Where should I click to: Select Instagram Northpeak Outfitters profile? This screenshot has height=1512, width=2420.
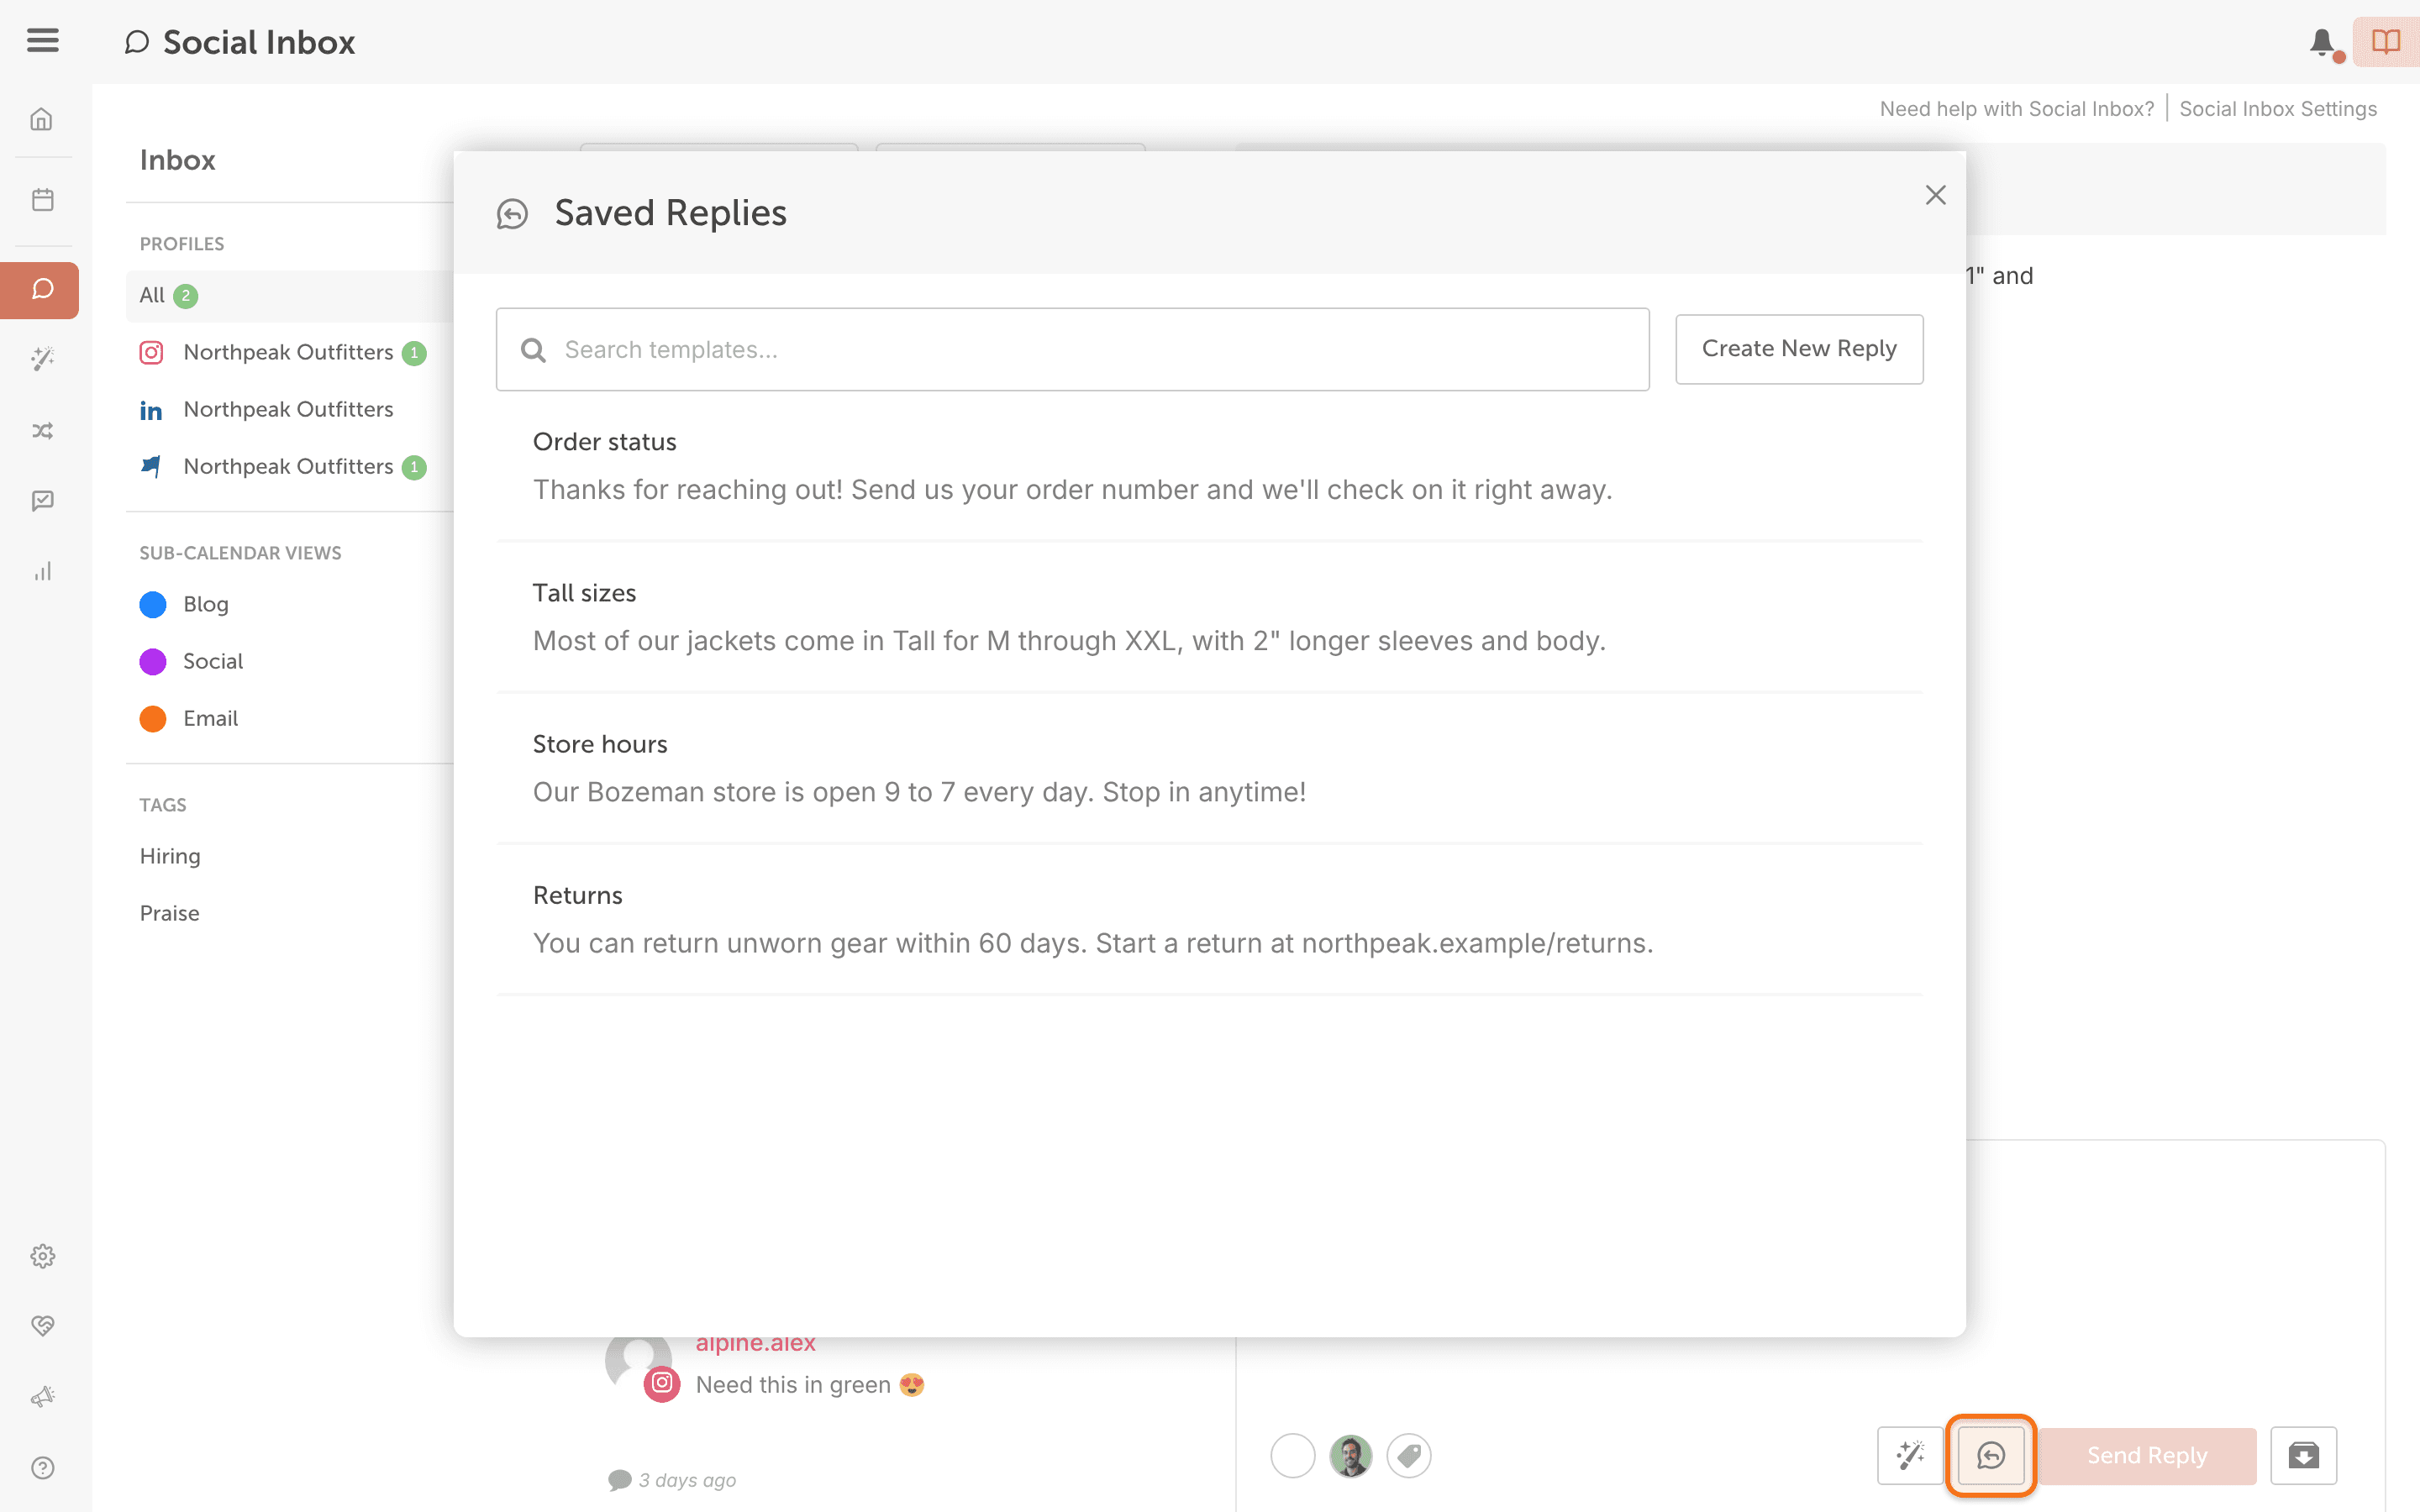[290, 353]
